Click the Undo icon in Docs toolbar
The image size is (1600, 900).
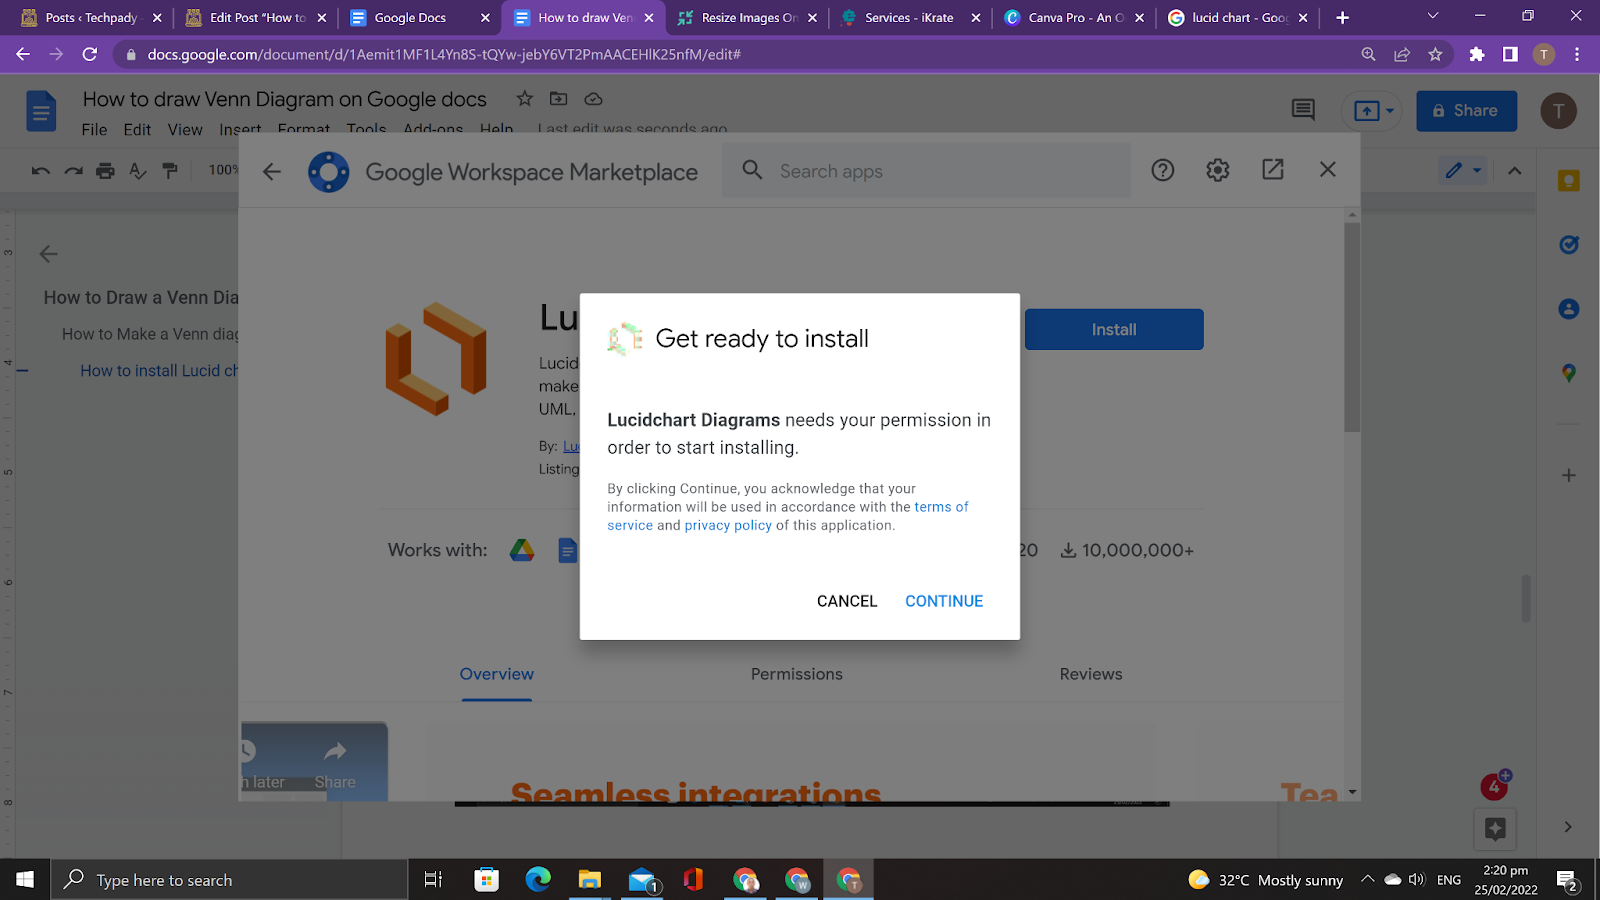41,171
